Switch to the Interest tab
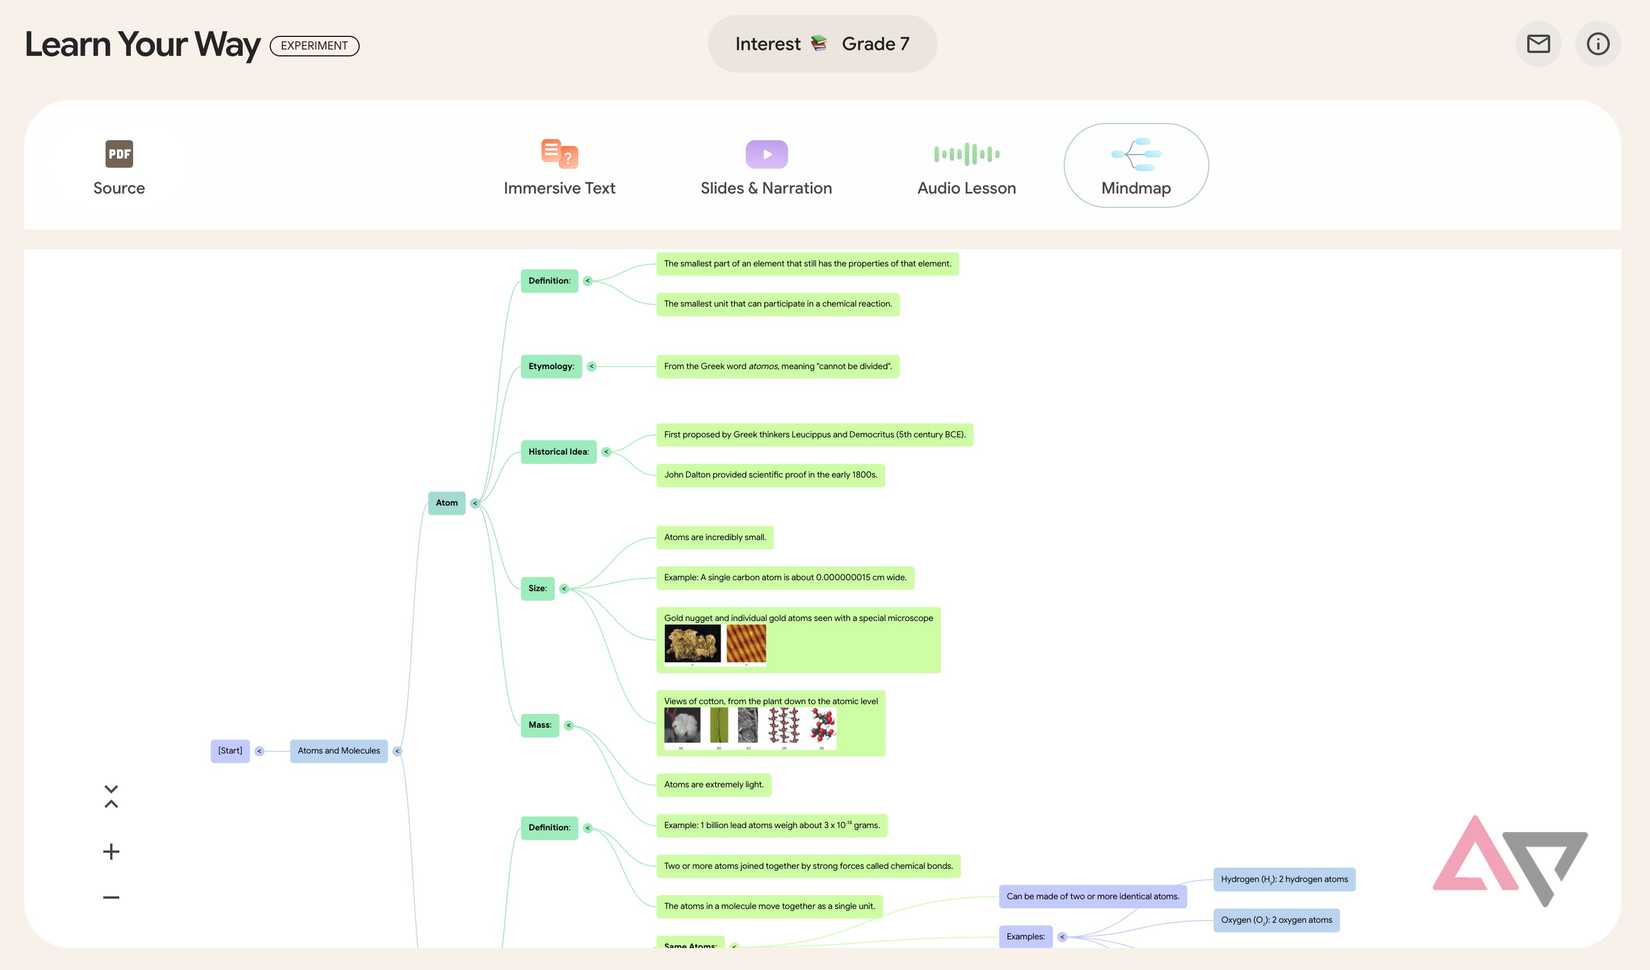The image size is (1650, 970). click(x=768, y=43)
